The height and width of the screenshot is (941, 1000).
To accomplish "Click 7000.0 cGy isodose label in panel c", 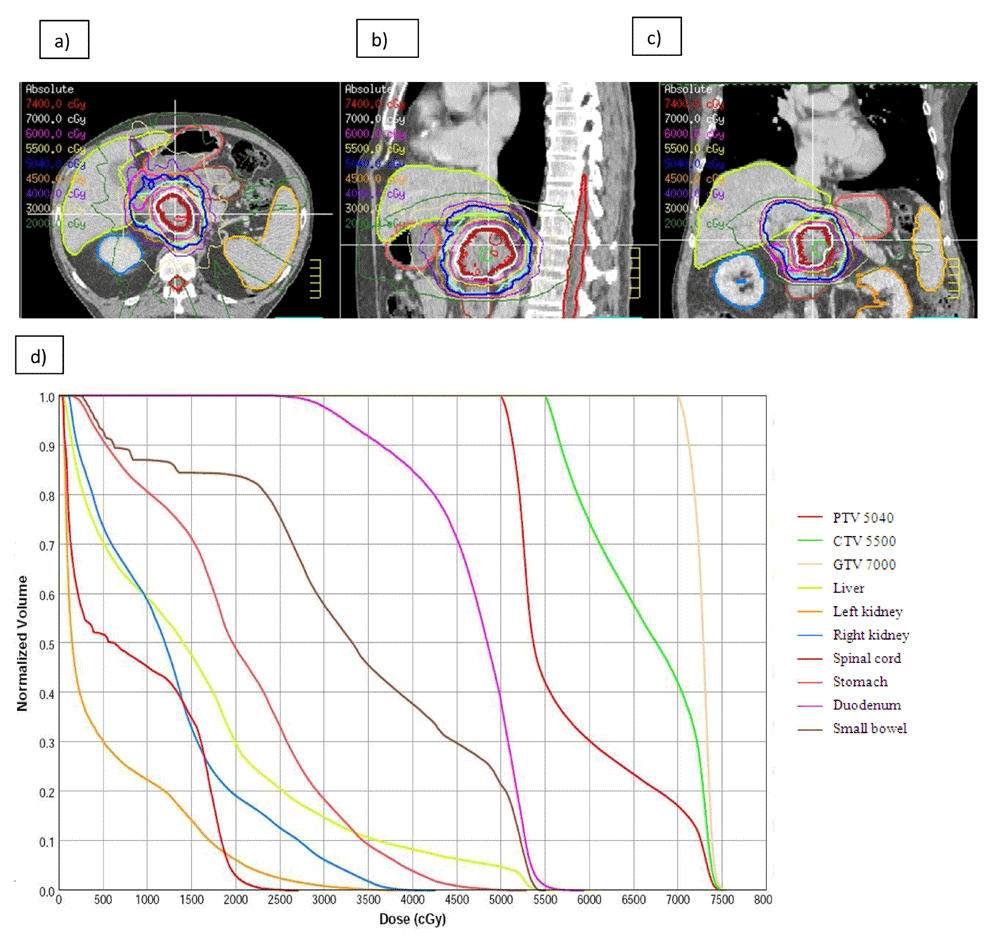I will pyautogui.click(x=695, y=119).
